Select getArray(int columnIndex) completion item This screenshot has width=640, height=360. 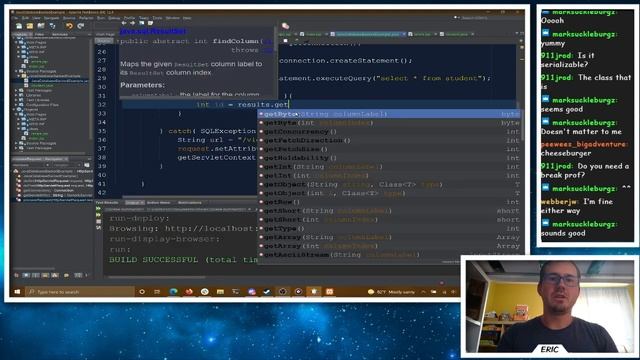pos(389,246)
